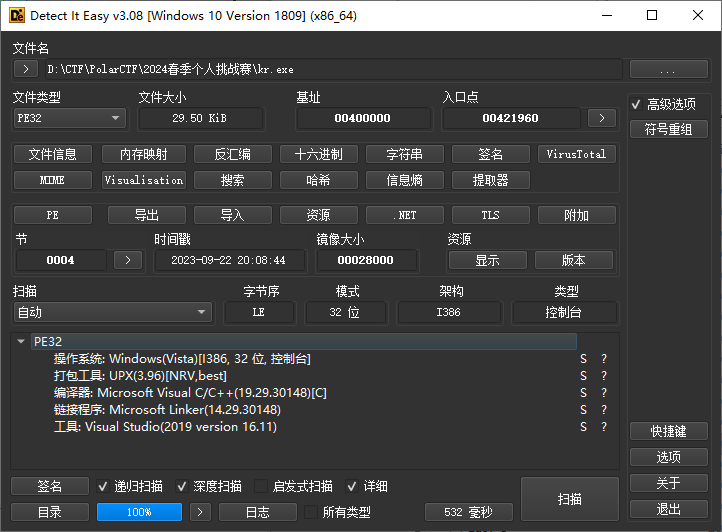This screenshot has height=532, width=722.
Task: Enable the 启发式扫描 checkbox
Action: [x=261, y=486]
